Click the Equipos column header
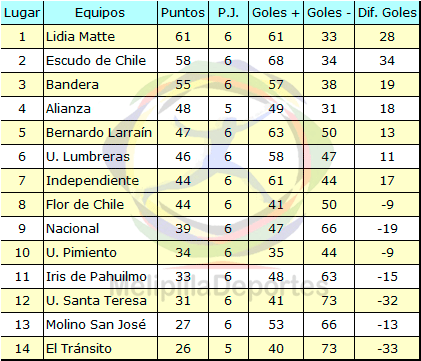This screenshot has width=421, height=361. point(100,13)
